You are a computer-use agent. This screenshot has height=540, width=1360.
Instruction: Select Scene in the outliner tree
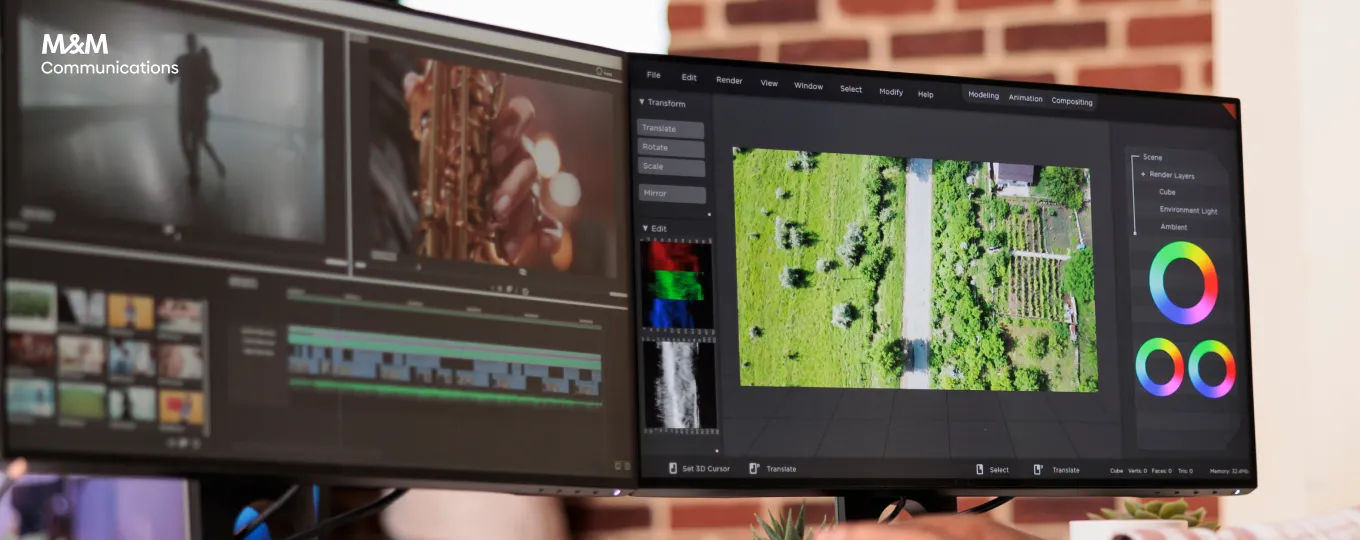(1152, 157)
